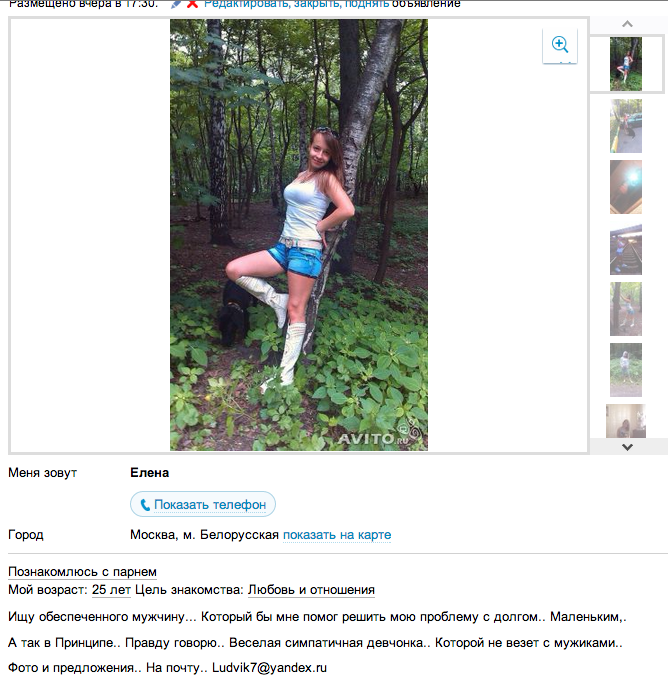Click the magnifier zoom icon on the photo
The width and height of the screenshot is (668, 700).
click(x=559, y=45)
